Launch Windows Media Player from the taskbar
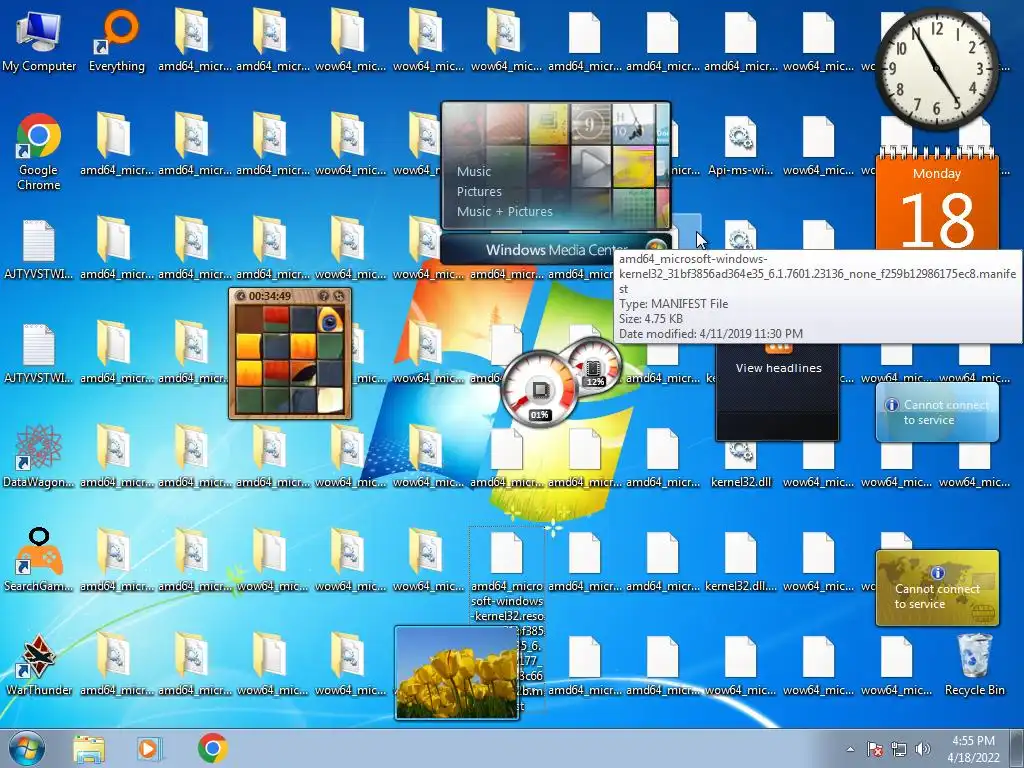 pos(149,748)
